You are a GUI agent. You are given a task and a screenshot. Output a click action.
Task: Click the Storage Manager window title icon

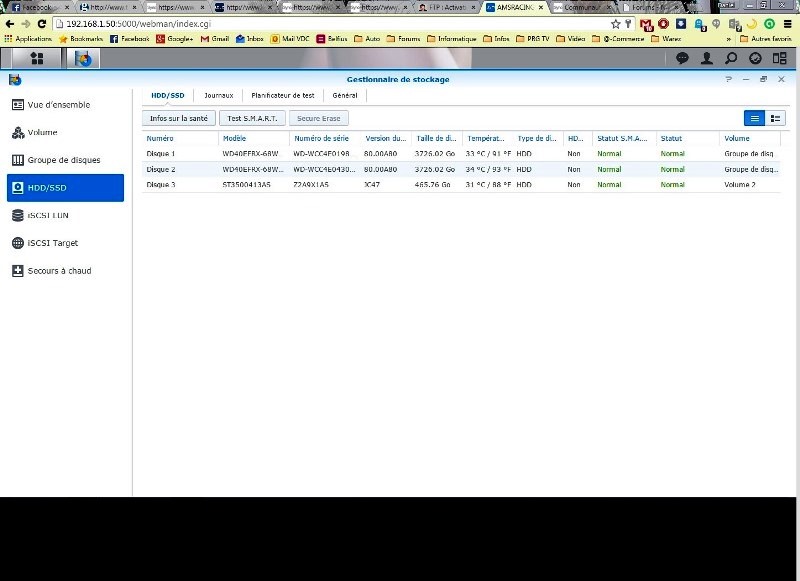click(15, 80)
